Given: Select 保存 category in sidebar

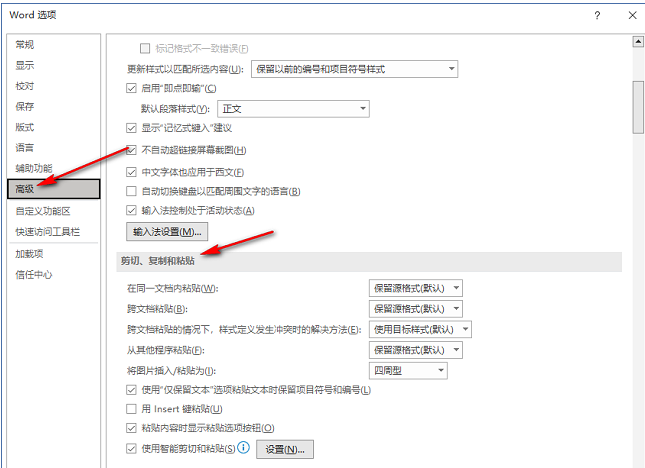Looking at the screenshot, I should click(53, 107).
